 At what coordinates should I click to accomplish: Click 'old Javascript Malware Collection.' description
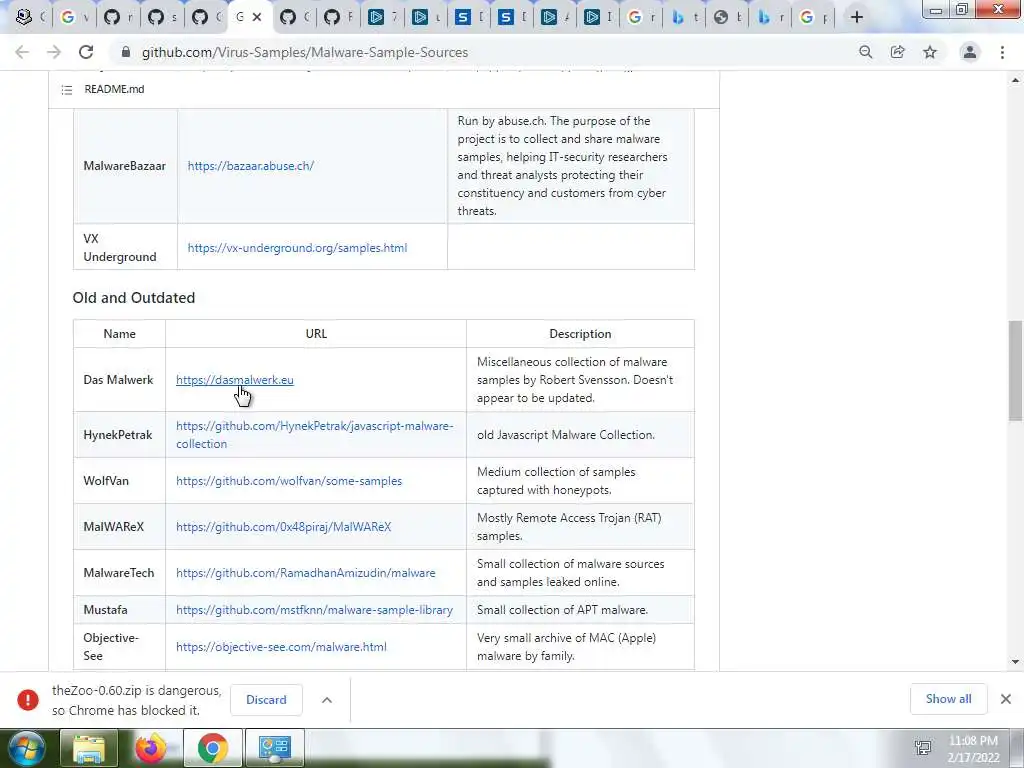tap(566, 434)
